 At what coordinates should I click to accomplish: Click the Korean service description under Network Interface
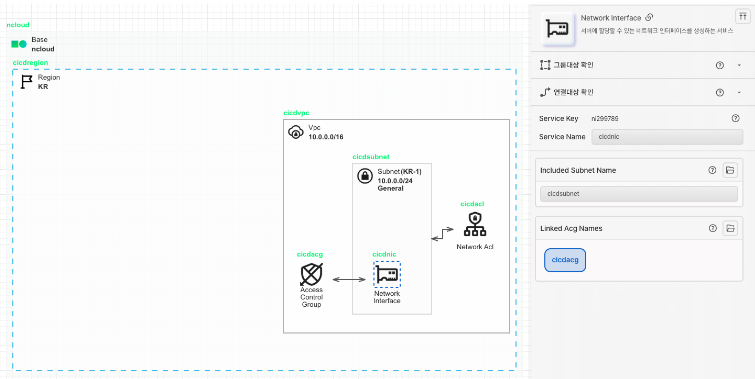(657, 31)
